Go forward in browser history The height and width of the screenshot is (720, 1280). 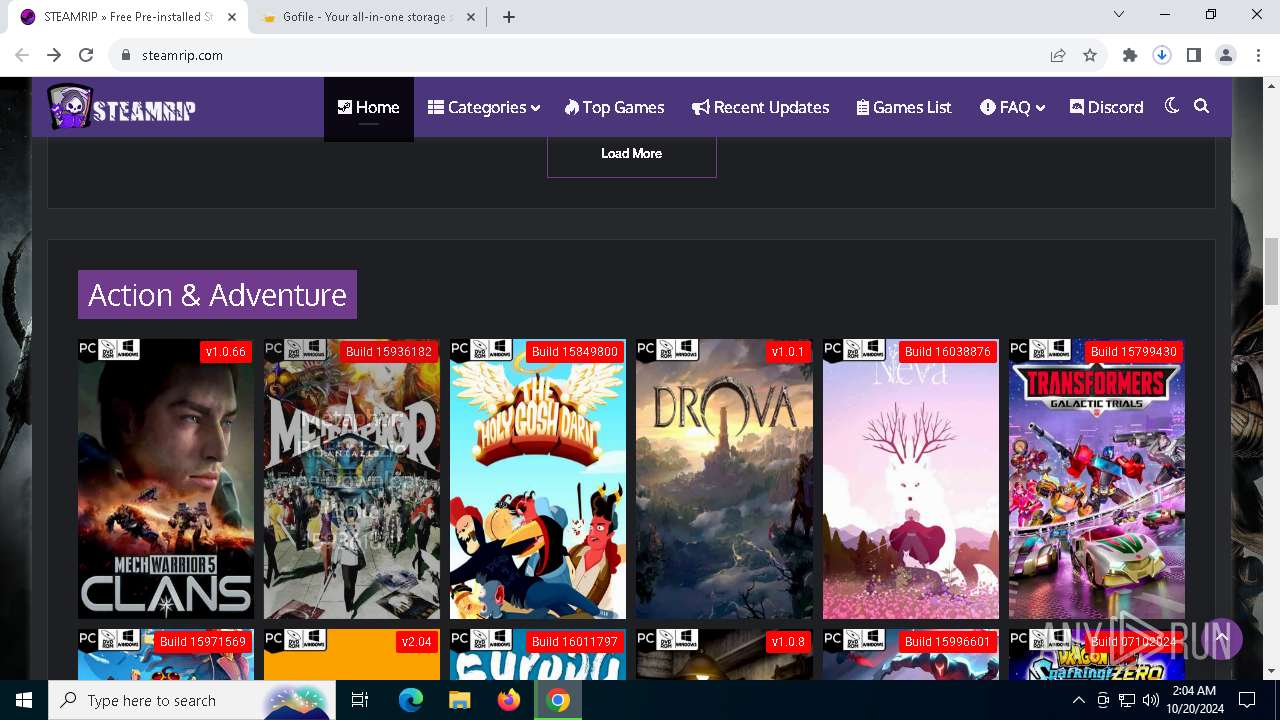pyautogui.click(x=54, y=55)
